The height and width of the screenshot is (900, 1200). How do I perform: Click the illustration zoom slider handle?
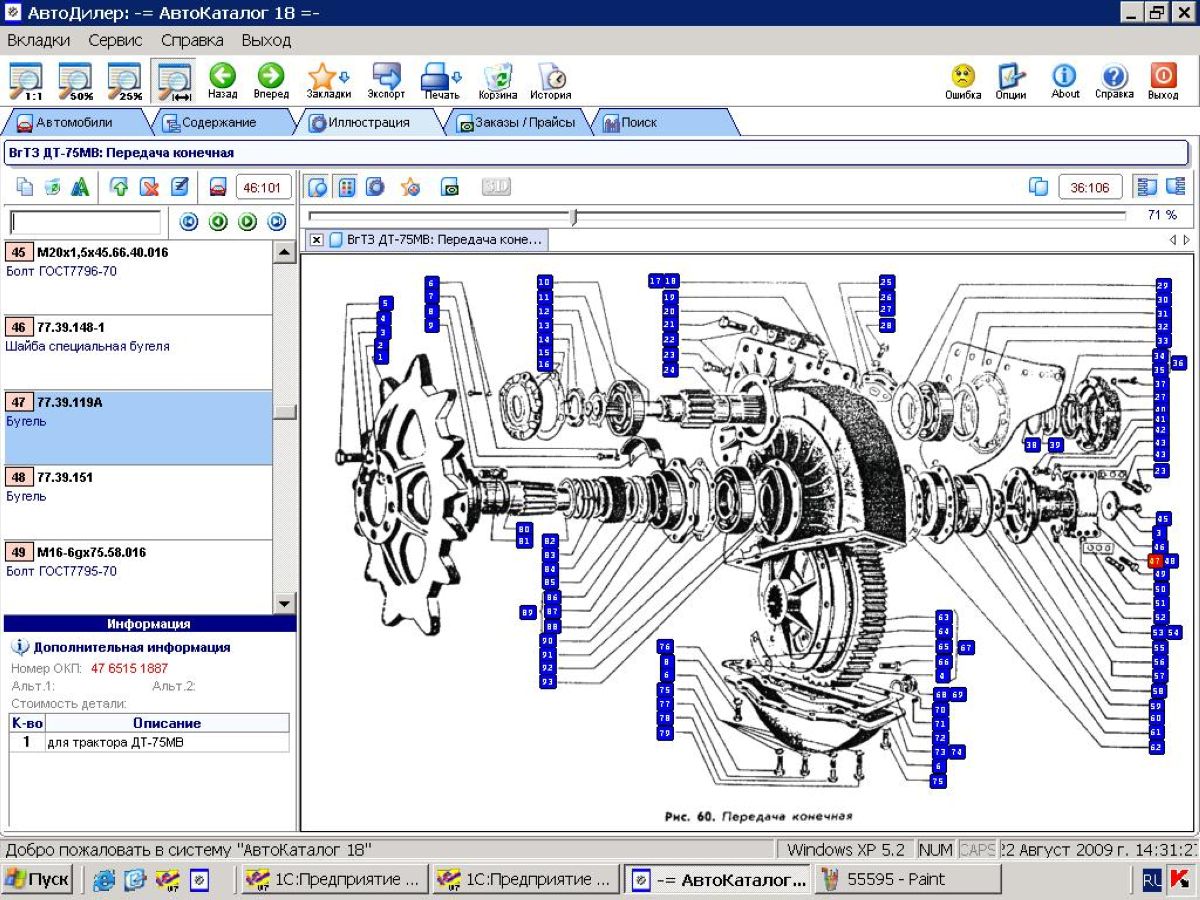[574, 216]
